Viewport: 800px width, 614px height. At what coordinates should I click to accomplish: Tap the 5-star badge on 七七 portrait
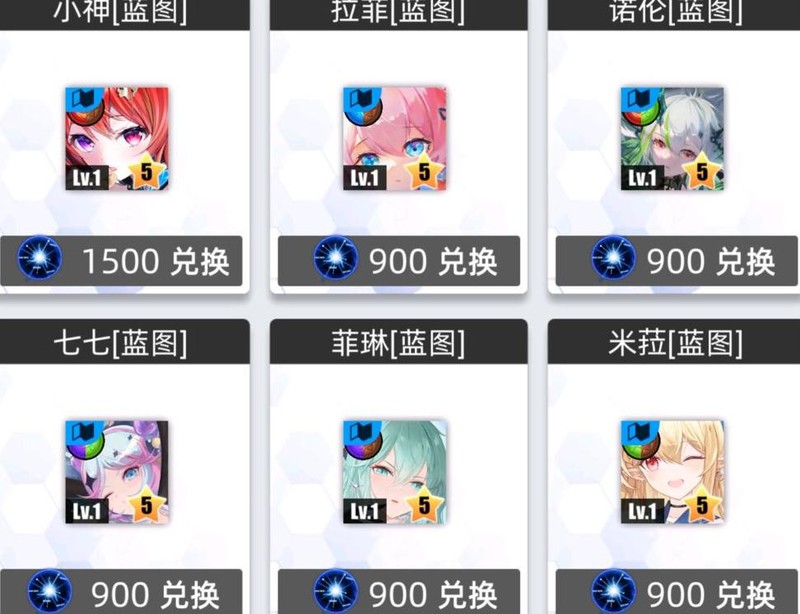click(x=147, y=504)
